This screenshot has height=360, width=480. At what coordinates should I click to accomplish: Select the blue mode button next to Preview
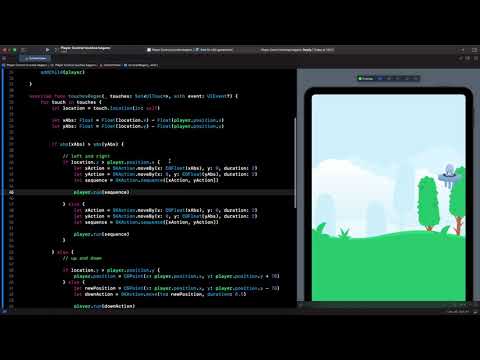[380, 78]
